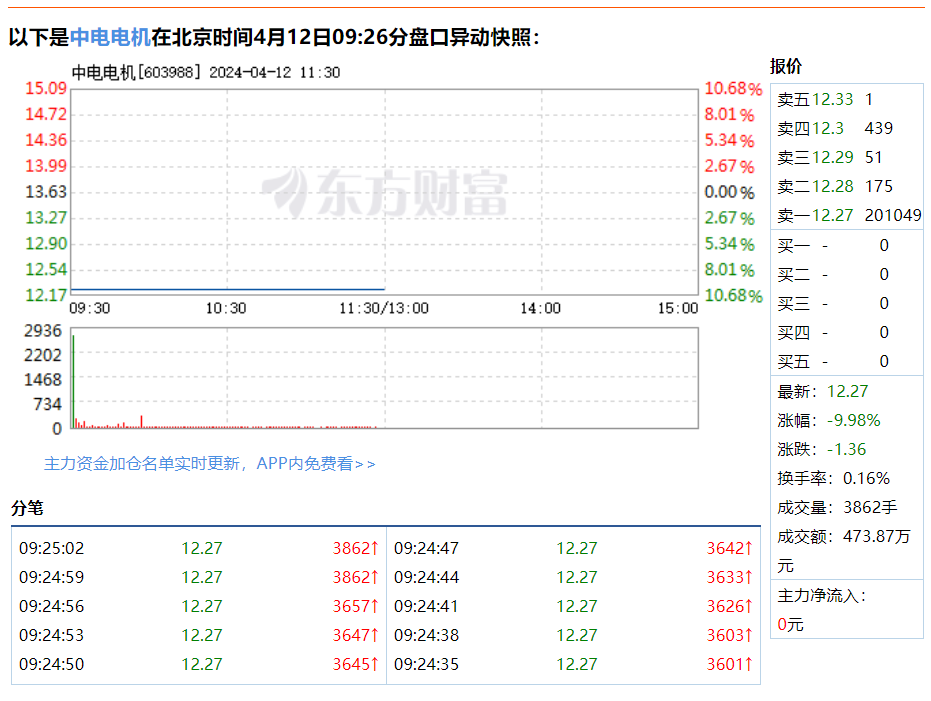Select 卖一 12.27 quote row with 201049
The width and height of the screenshot is (931, 701).
[847, 215]
